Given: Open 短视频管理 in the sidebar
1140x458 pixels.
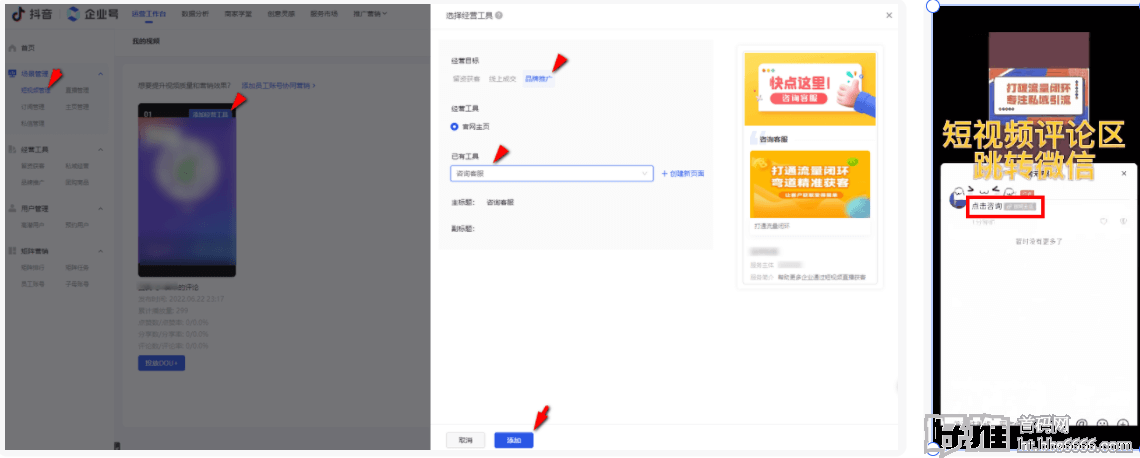Looking at the screenshot, I should coord(35,89).
